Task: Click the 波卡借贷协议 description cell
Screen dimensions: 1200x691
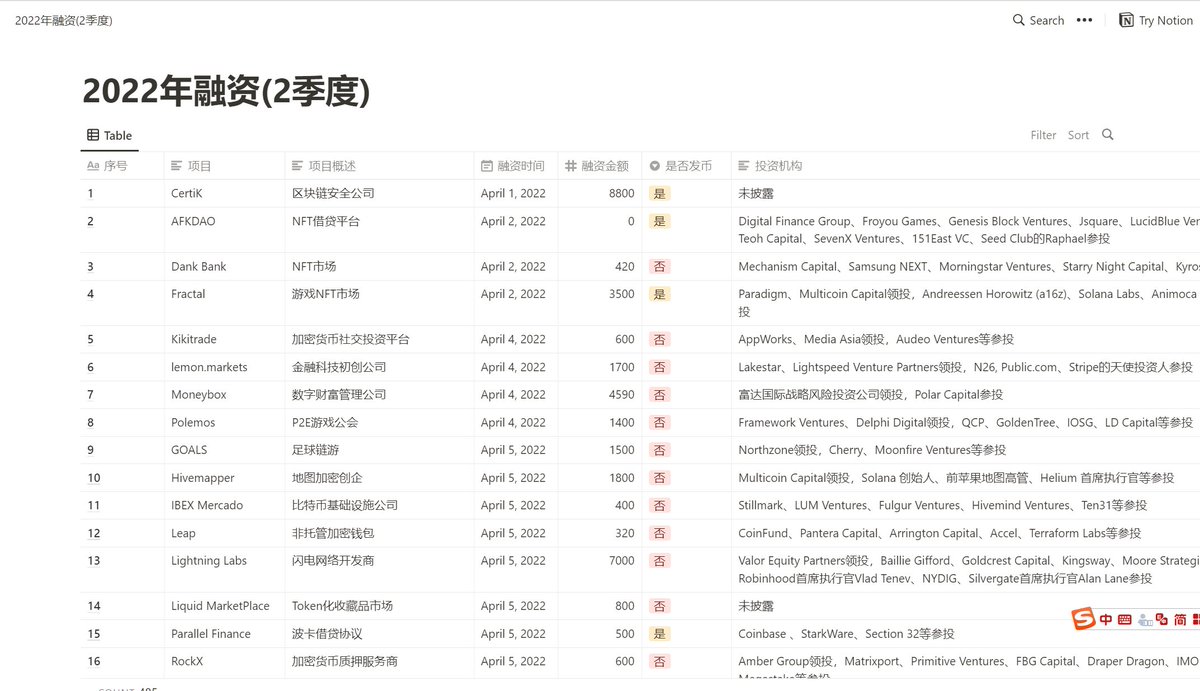Action: pyautogui.click(x=379, y=633)
